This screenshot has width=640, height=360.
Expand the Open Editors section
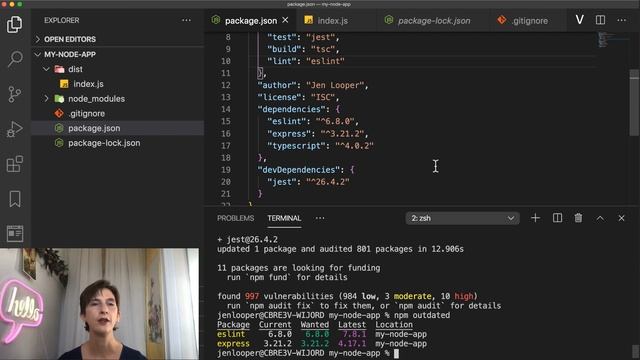(x=118, y=39)
